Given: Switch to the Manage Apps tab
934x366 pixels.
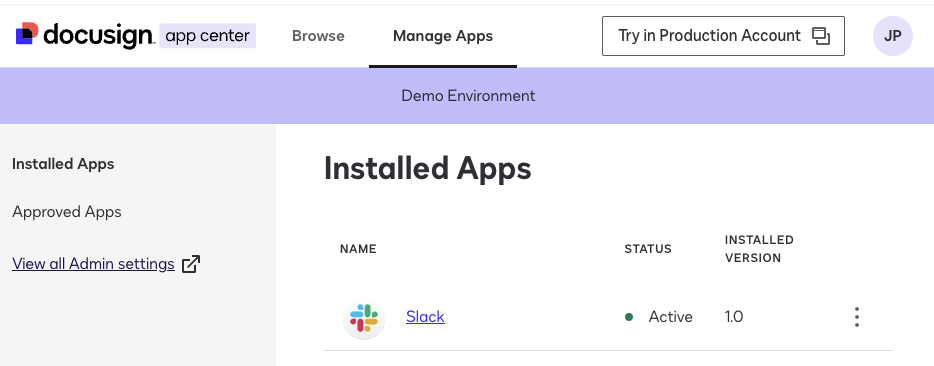Looking at the screenshot, I should [x=443, y=36].
